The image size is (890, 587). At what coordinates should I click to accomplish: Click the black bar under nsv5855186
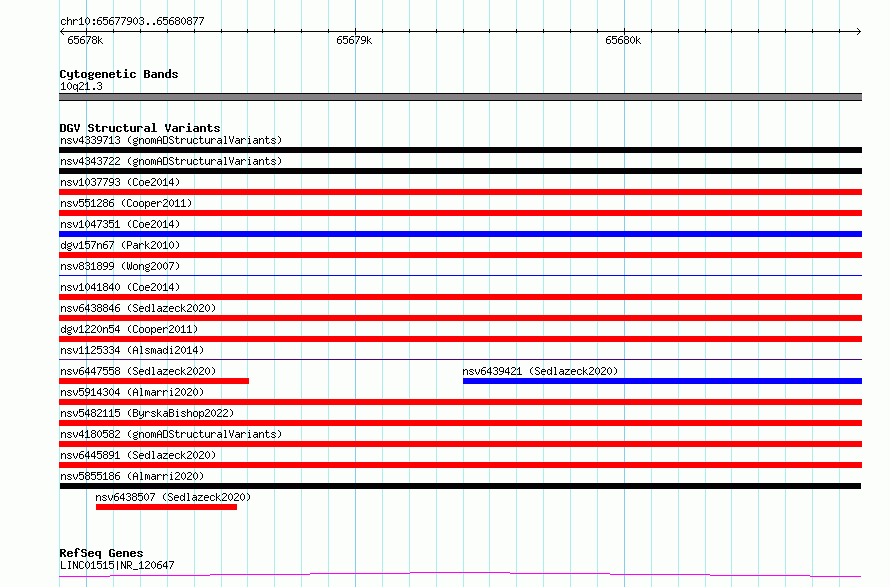[460, 486]
